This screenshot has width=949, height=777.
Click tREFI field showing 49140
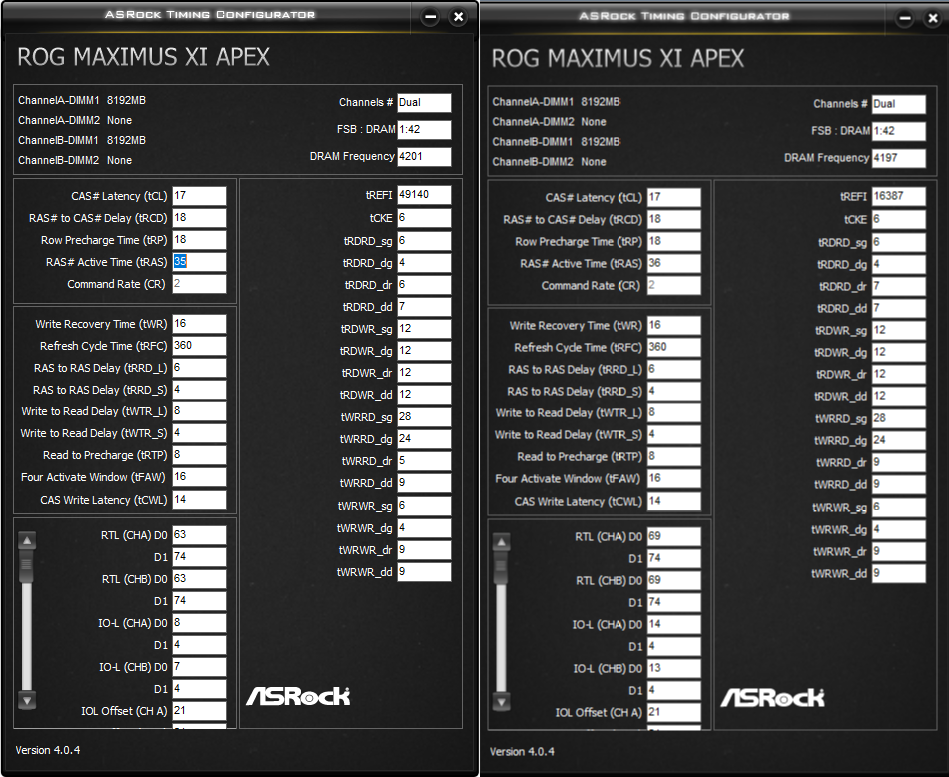[x=424, y=195]
